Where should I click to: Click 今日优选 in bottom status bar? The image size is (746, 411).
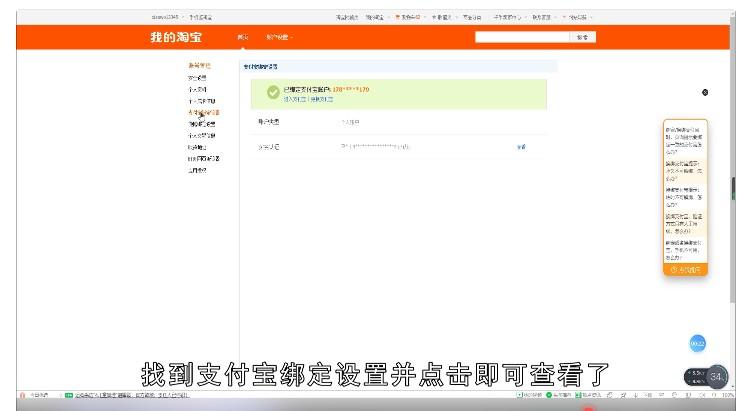(x=39, y=395)
